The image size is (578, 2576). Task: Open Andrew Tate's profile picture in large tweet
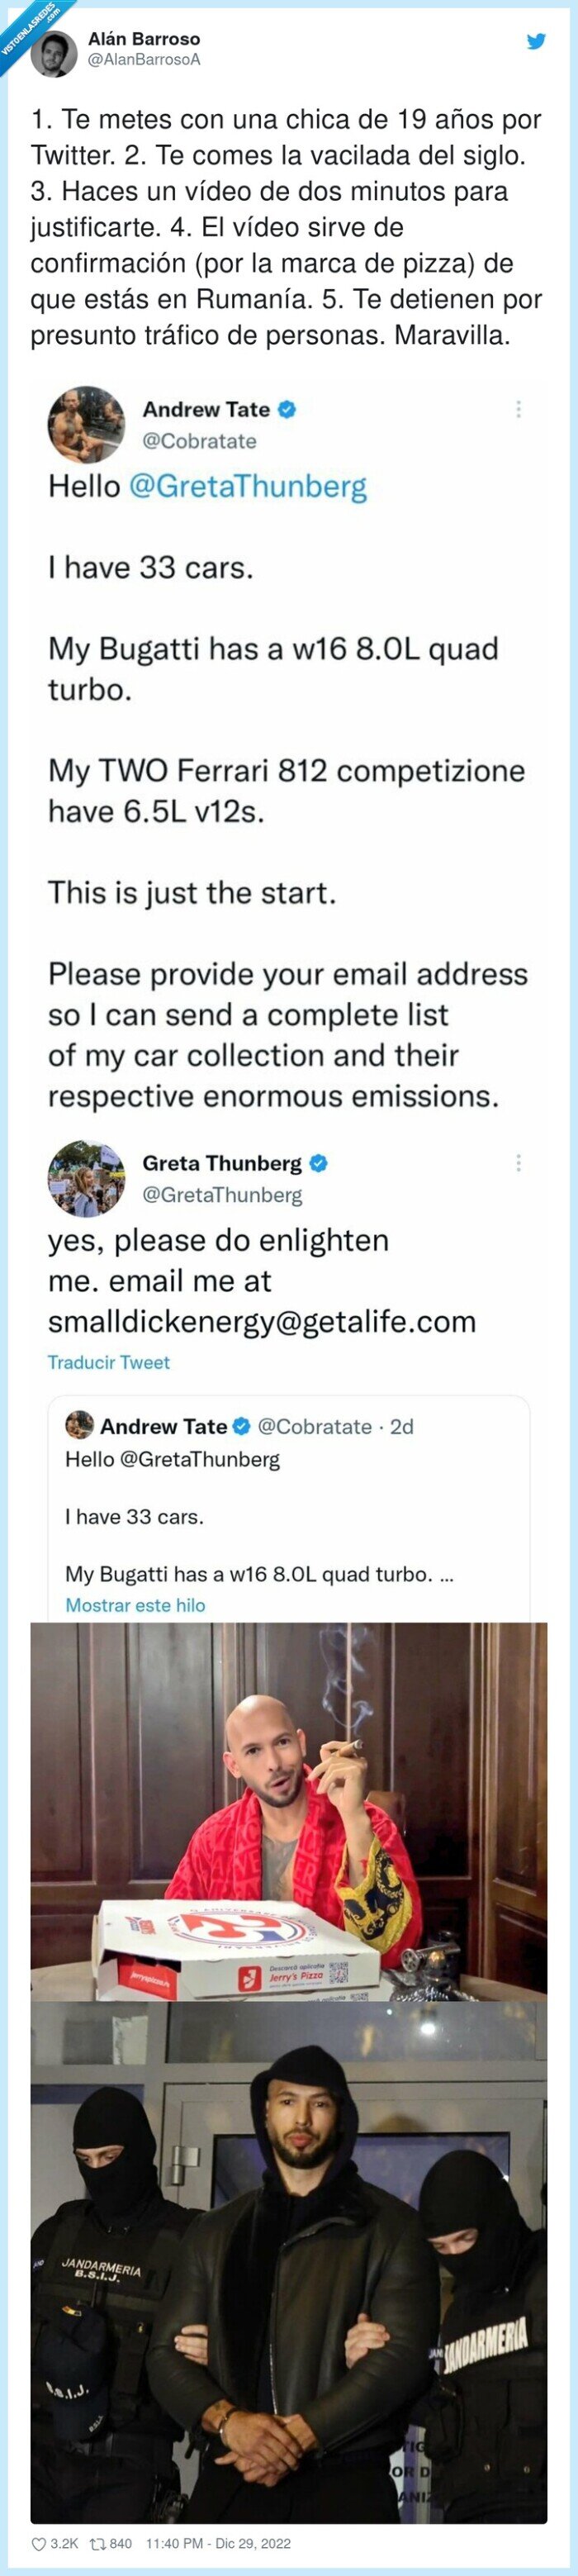[x=86, y=424]
